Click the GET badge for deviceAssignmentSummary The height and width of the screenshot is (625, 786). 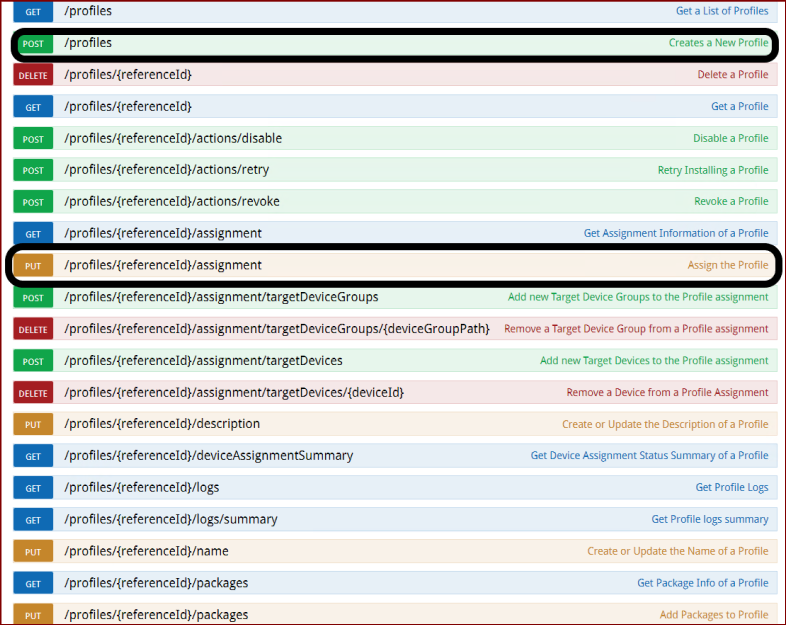pos(33,456)
